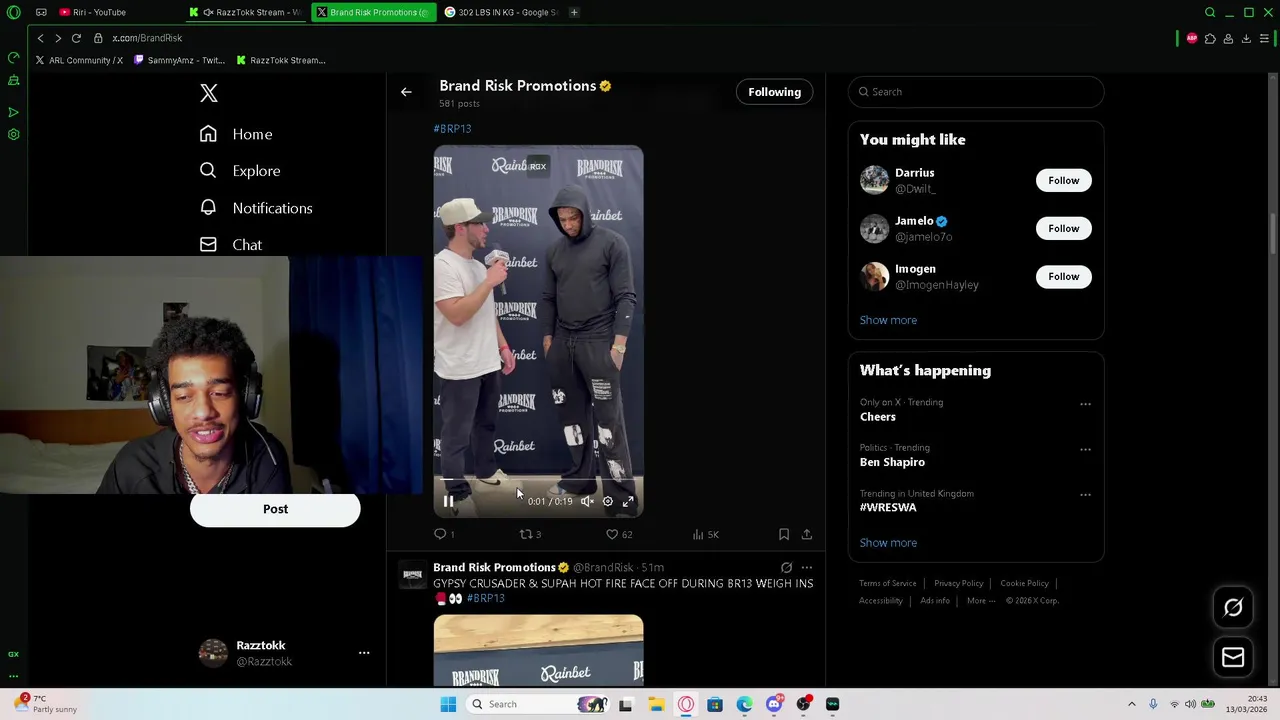Screen dimensions: 1280x720
Task: Click the Adblock Plus extension
Action: point(1192,38)
